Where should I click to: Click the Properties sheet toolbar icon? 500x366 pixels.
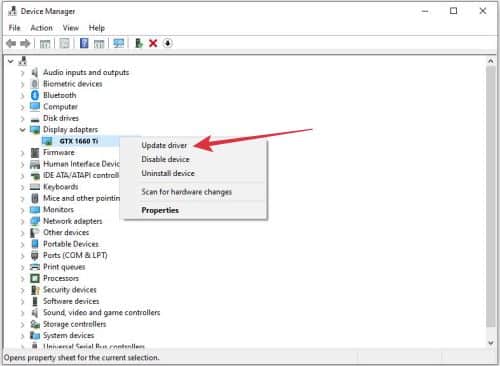(64, 43)
